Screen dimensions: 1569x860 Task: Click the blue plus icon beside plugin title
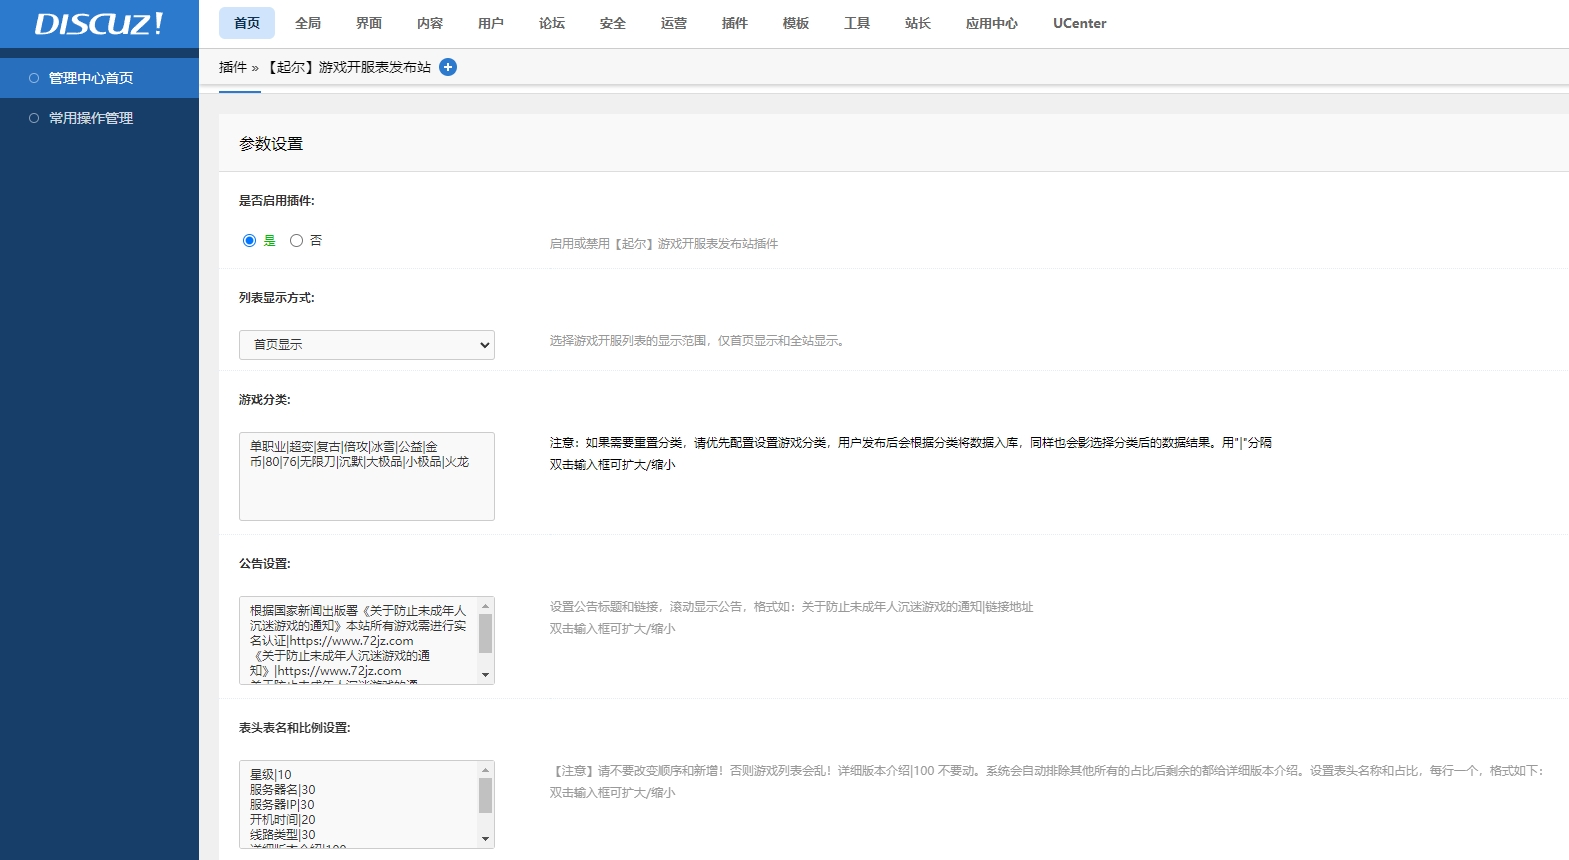point(448,67)
